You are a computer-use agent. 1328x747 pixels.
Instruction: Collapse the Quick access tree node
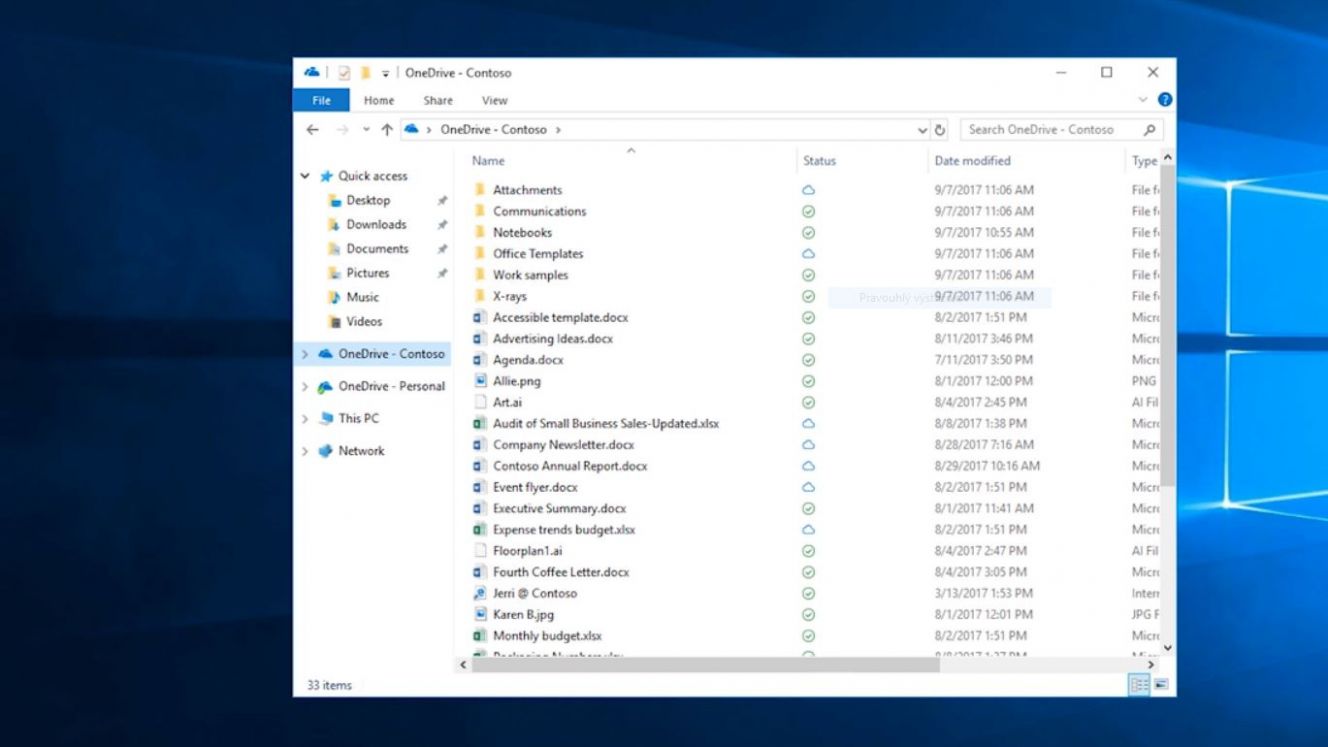click(x=305, y=176)
